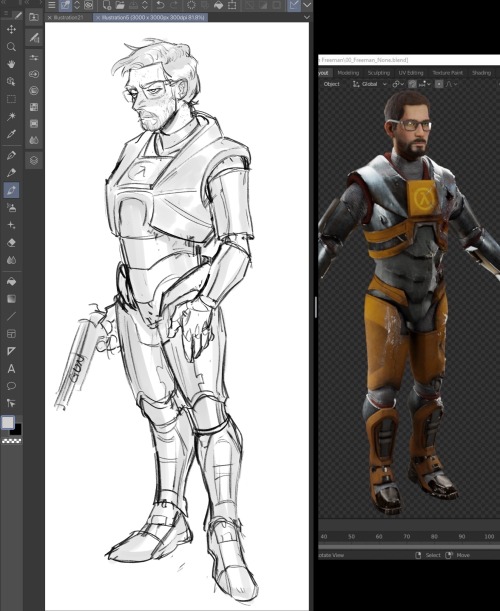
Task: Expand the canvas tab list chevron
Action: pyautogui.click(x=307, y=18)
